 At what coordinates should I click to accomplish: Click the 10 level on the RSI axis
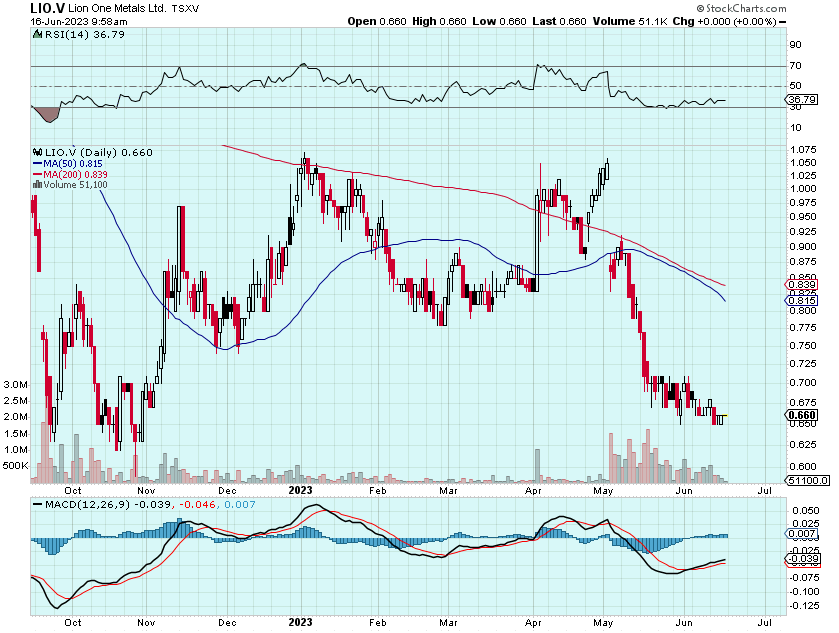tap(796, 128)
